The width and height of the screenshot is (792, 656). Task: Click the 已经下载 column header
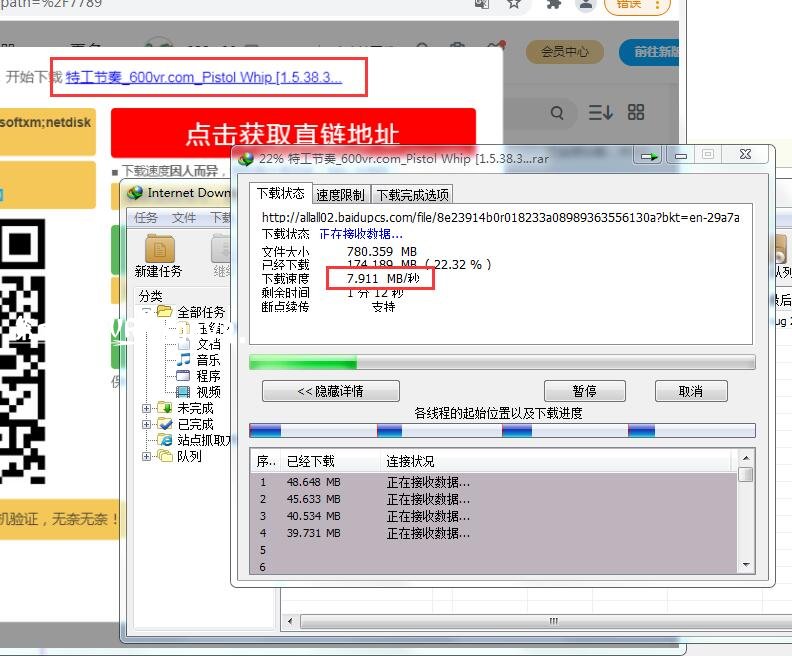point(330,461)
